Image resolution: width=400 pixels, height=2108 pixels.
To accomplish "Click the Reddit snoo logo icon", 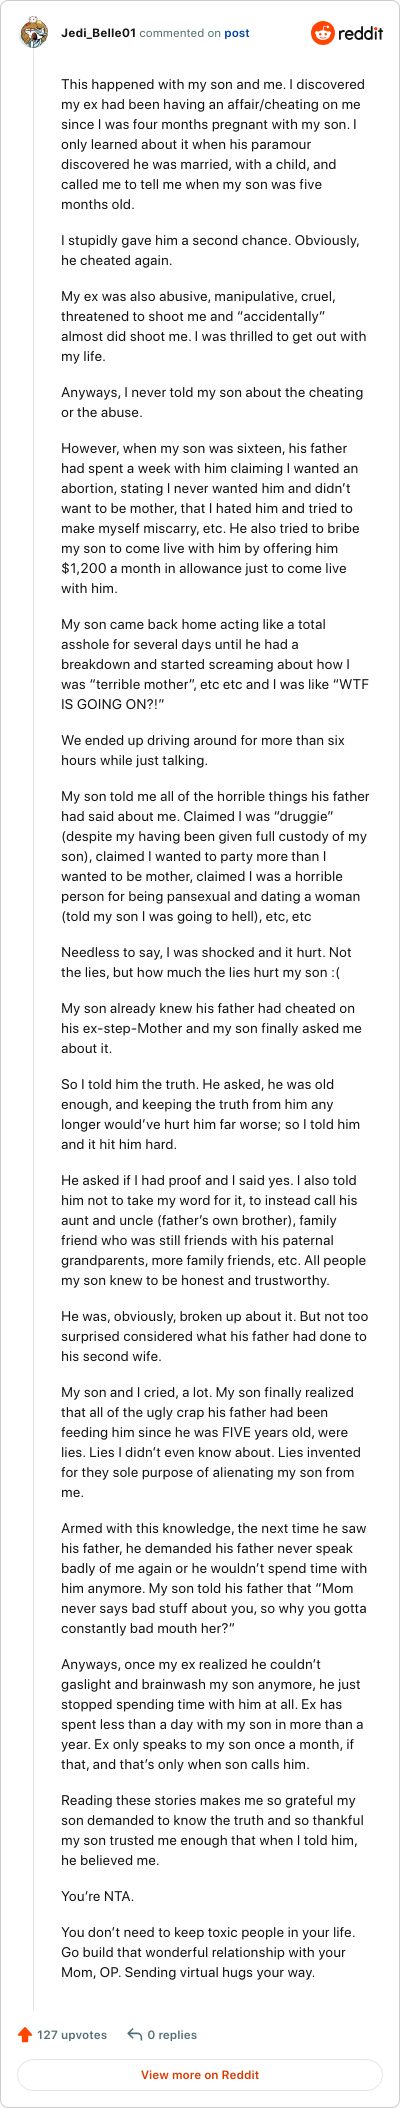I will (323, 33).
